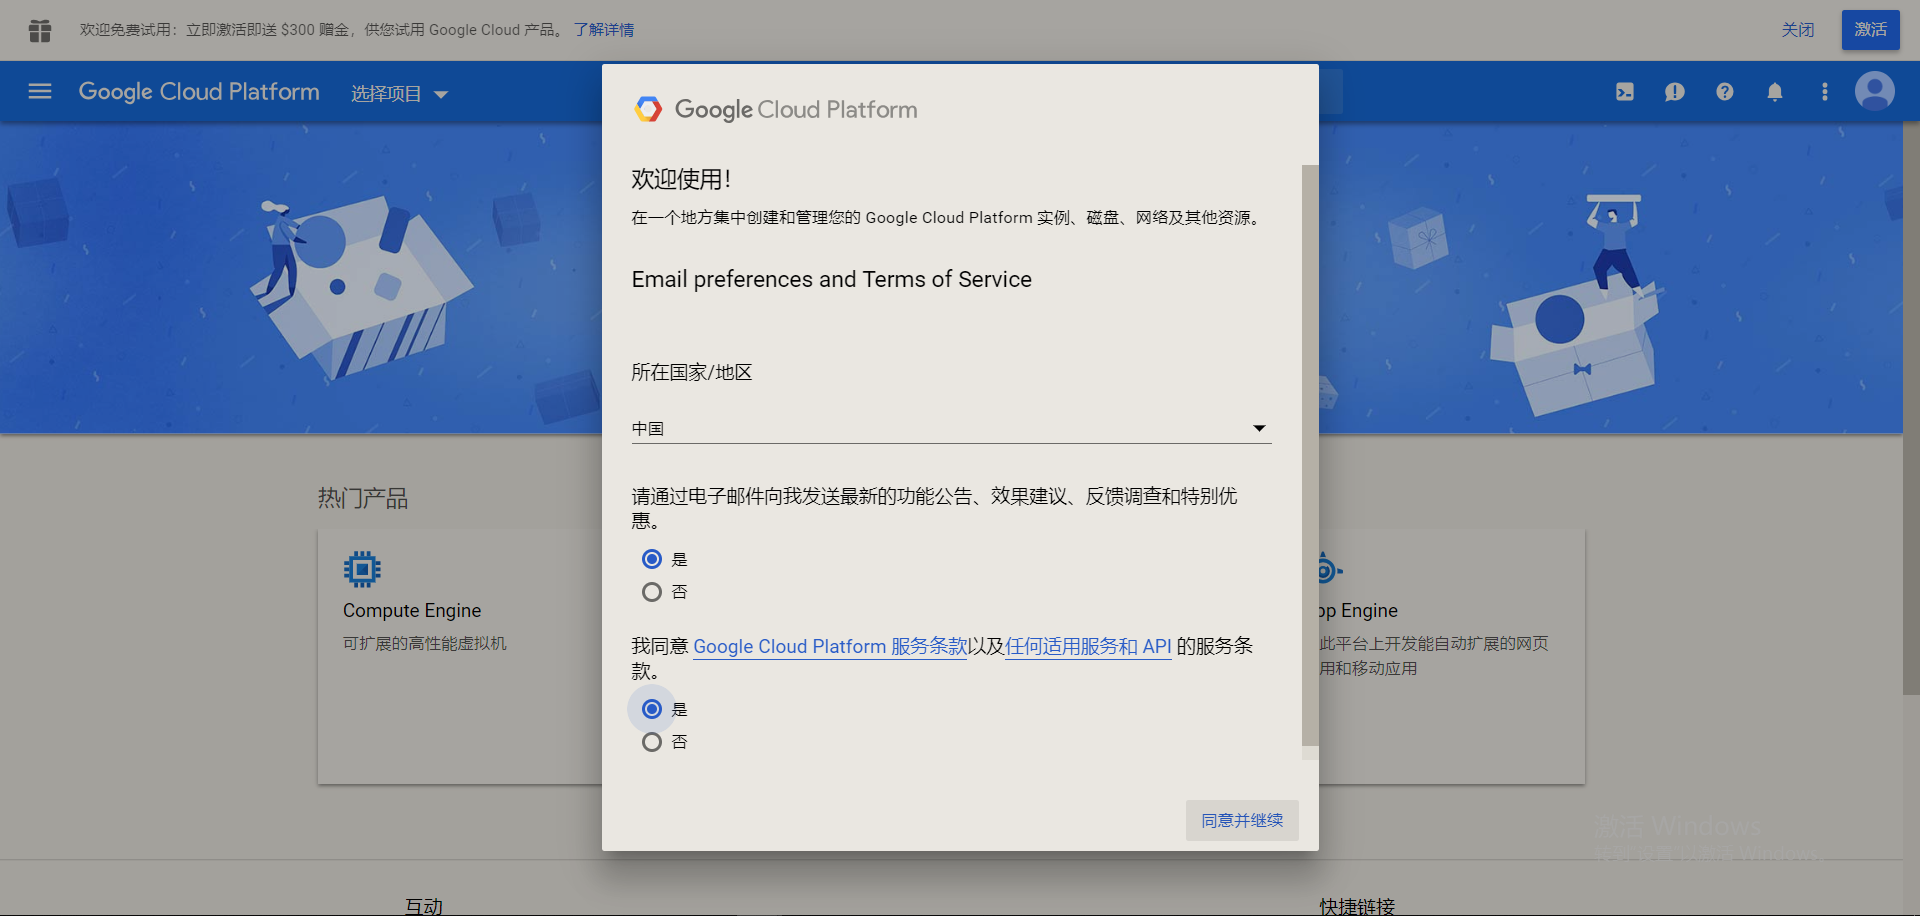Click Email preferences and Terms of Service heading
This screenshot has height=916, width=1920.
[x=831, y=279]
